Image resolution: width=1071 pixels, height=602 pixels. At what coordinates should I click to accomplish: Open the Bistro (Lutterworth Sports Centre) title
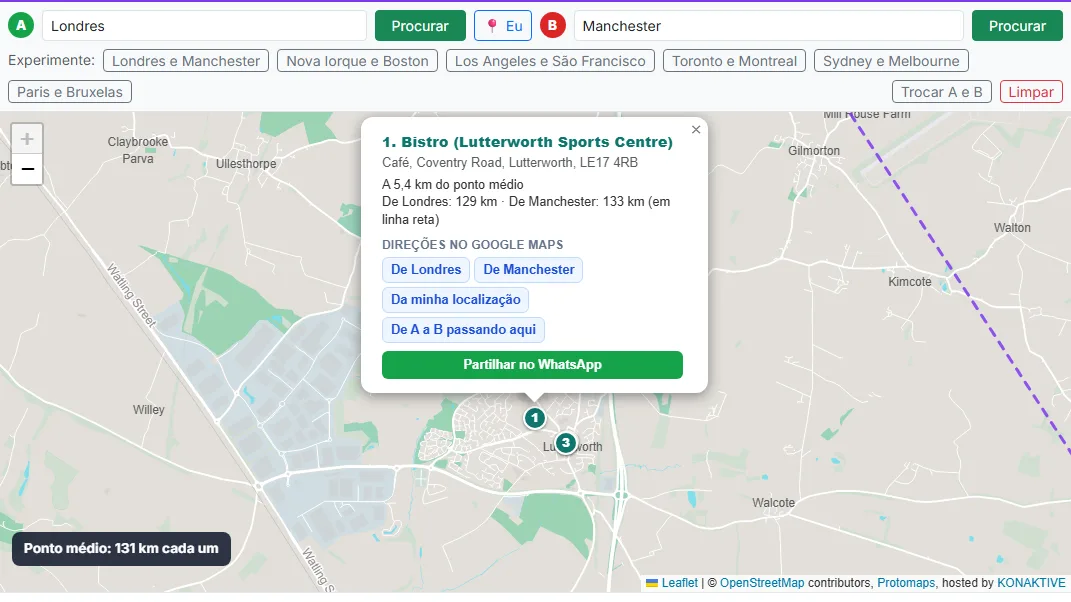527,142
